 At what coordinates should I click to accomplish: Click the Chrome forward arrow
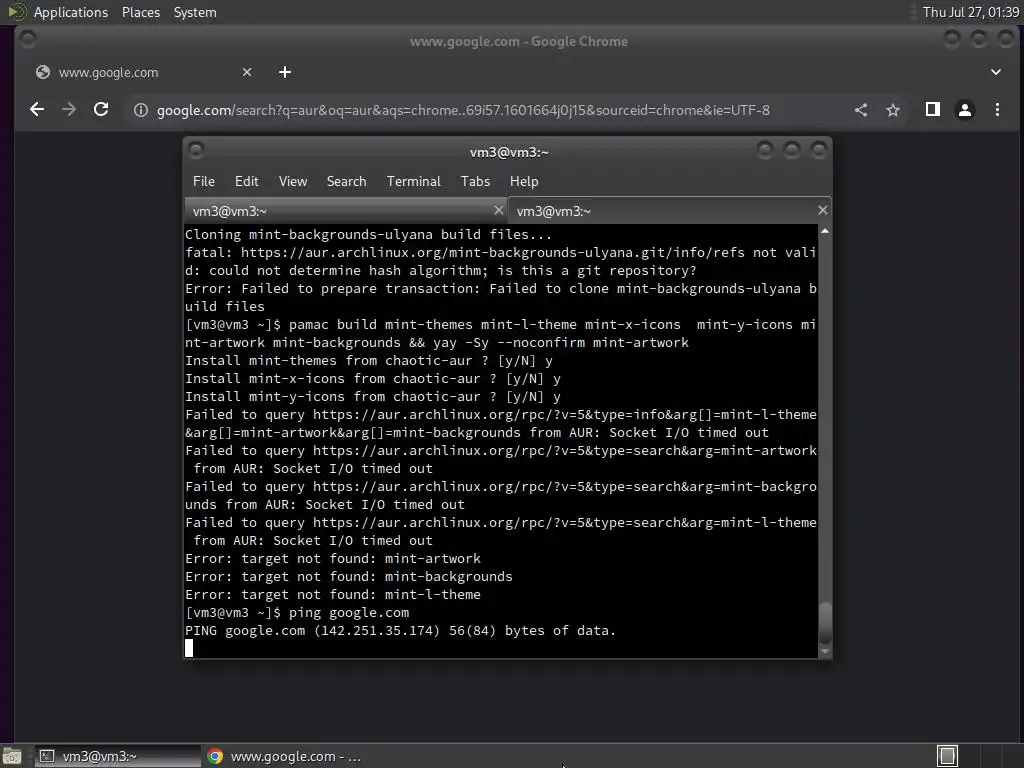point(69,110)
